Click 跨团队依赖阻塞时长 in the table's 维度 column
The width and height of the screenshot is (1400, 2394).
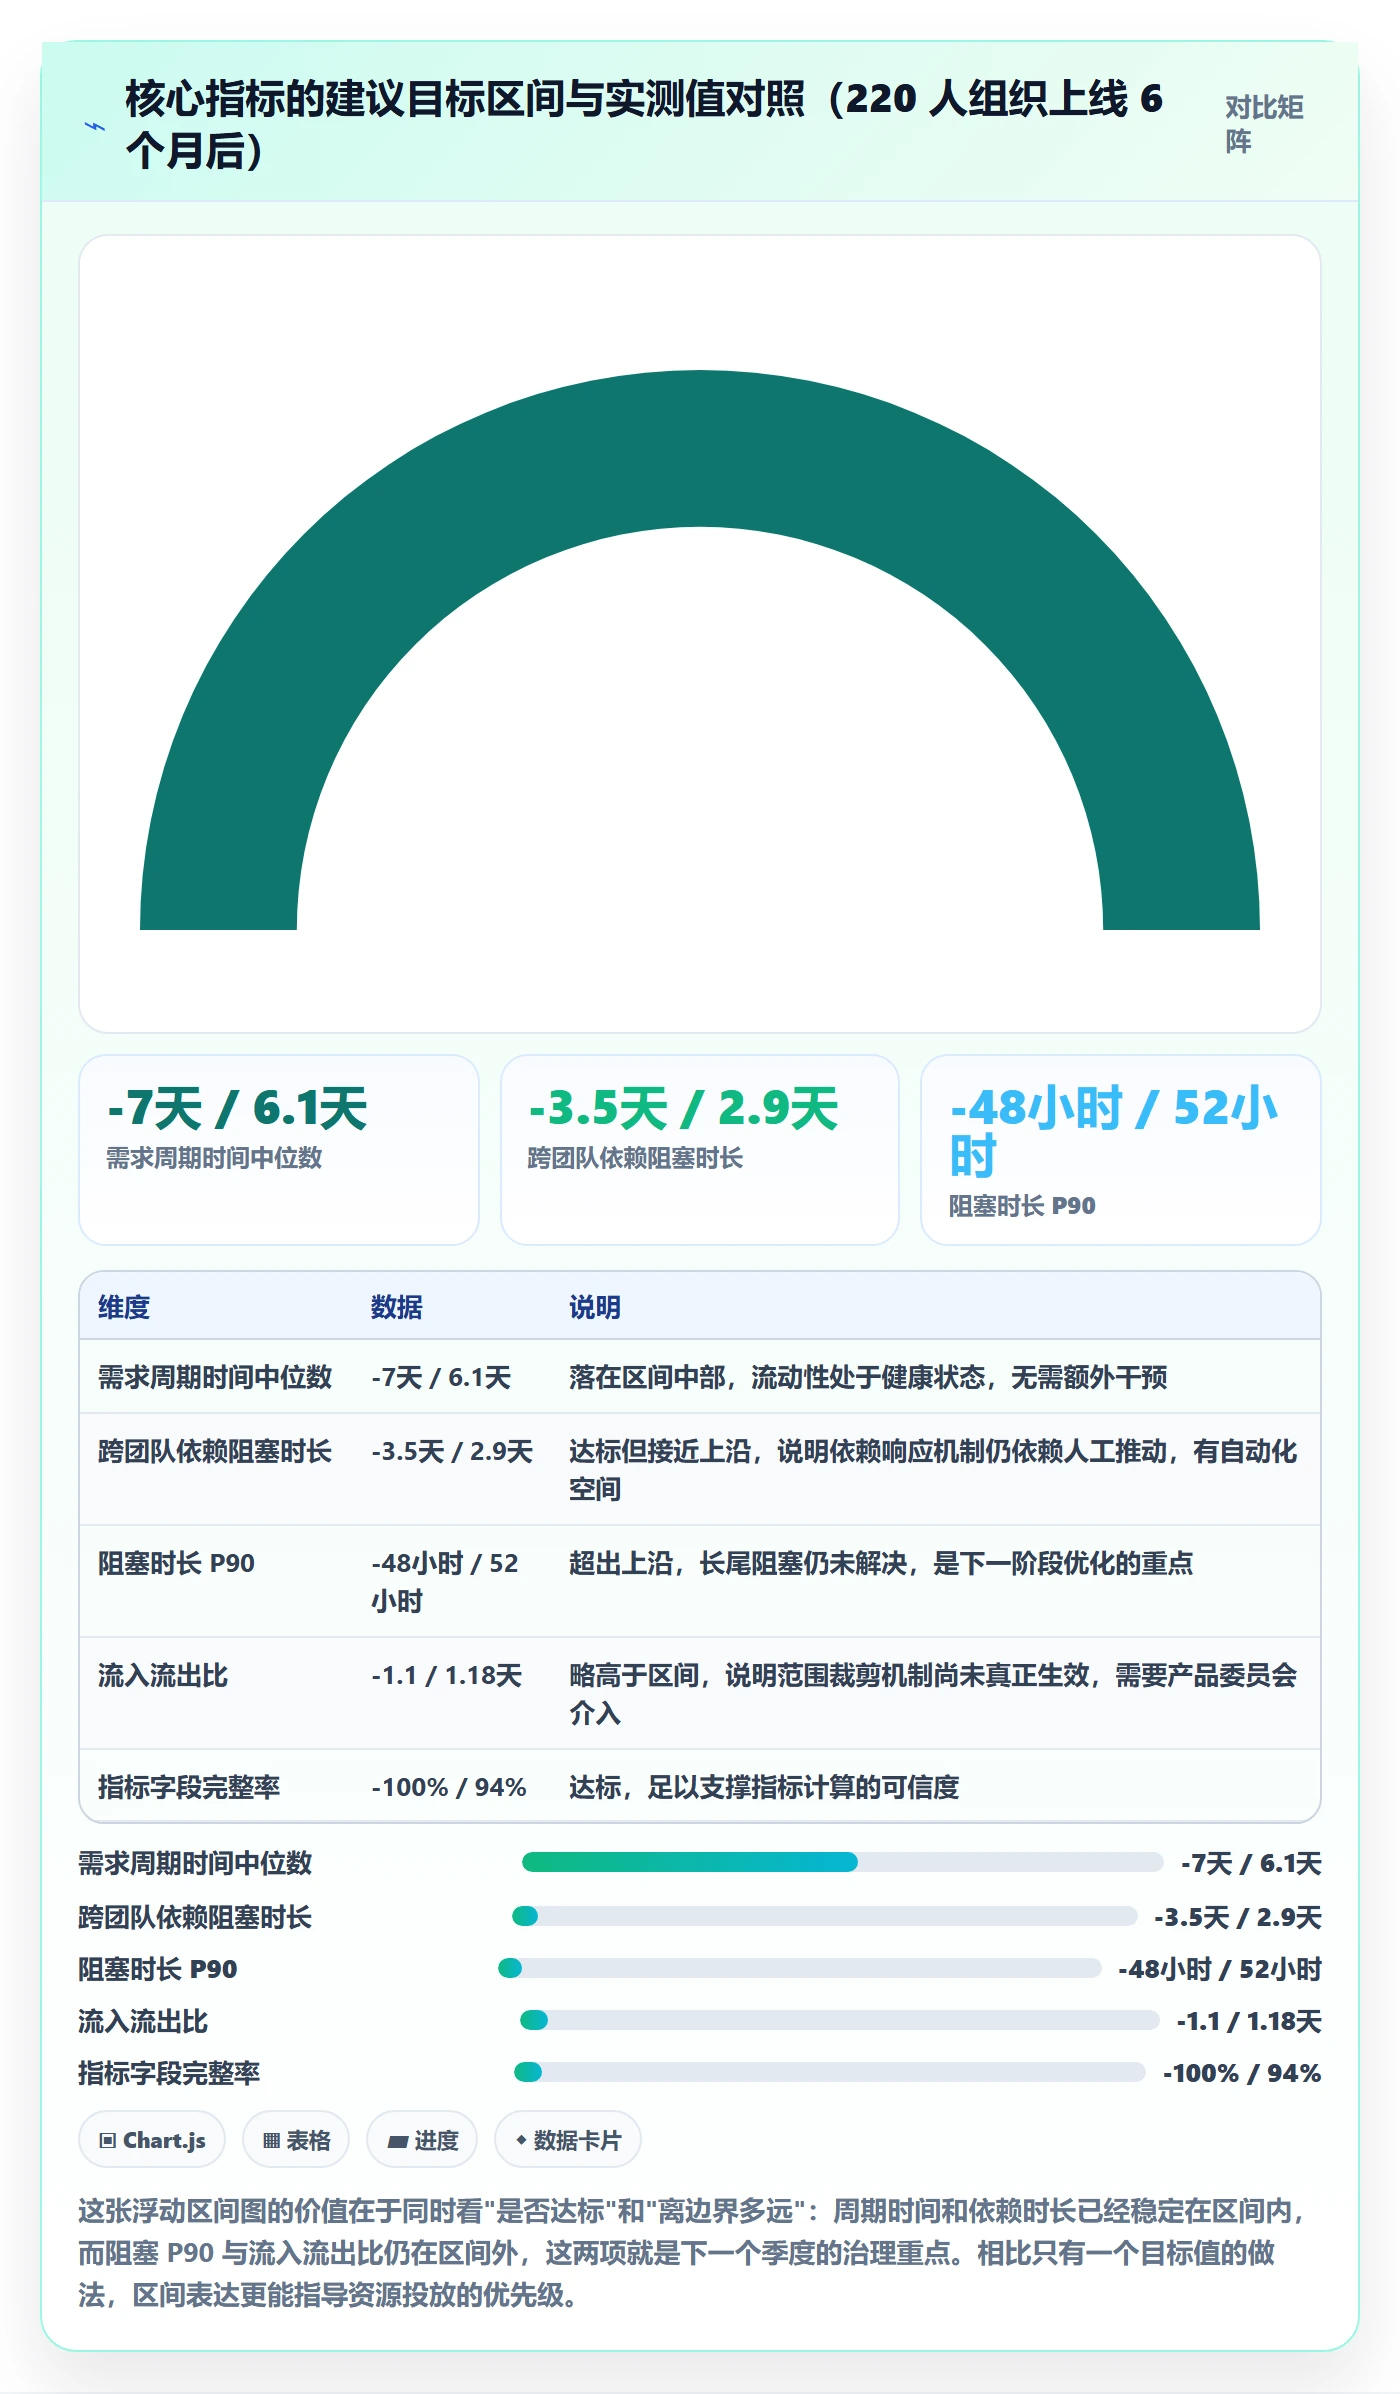(215, 1451)
